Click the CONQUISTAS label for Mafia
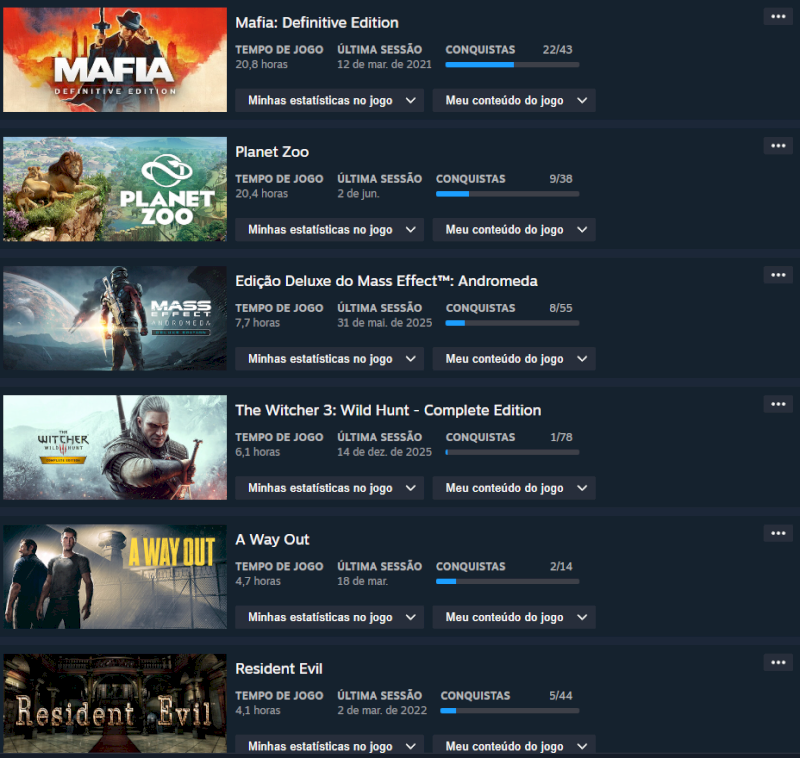 (x=480, y=49)
